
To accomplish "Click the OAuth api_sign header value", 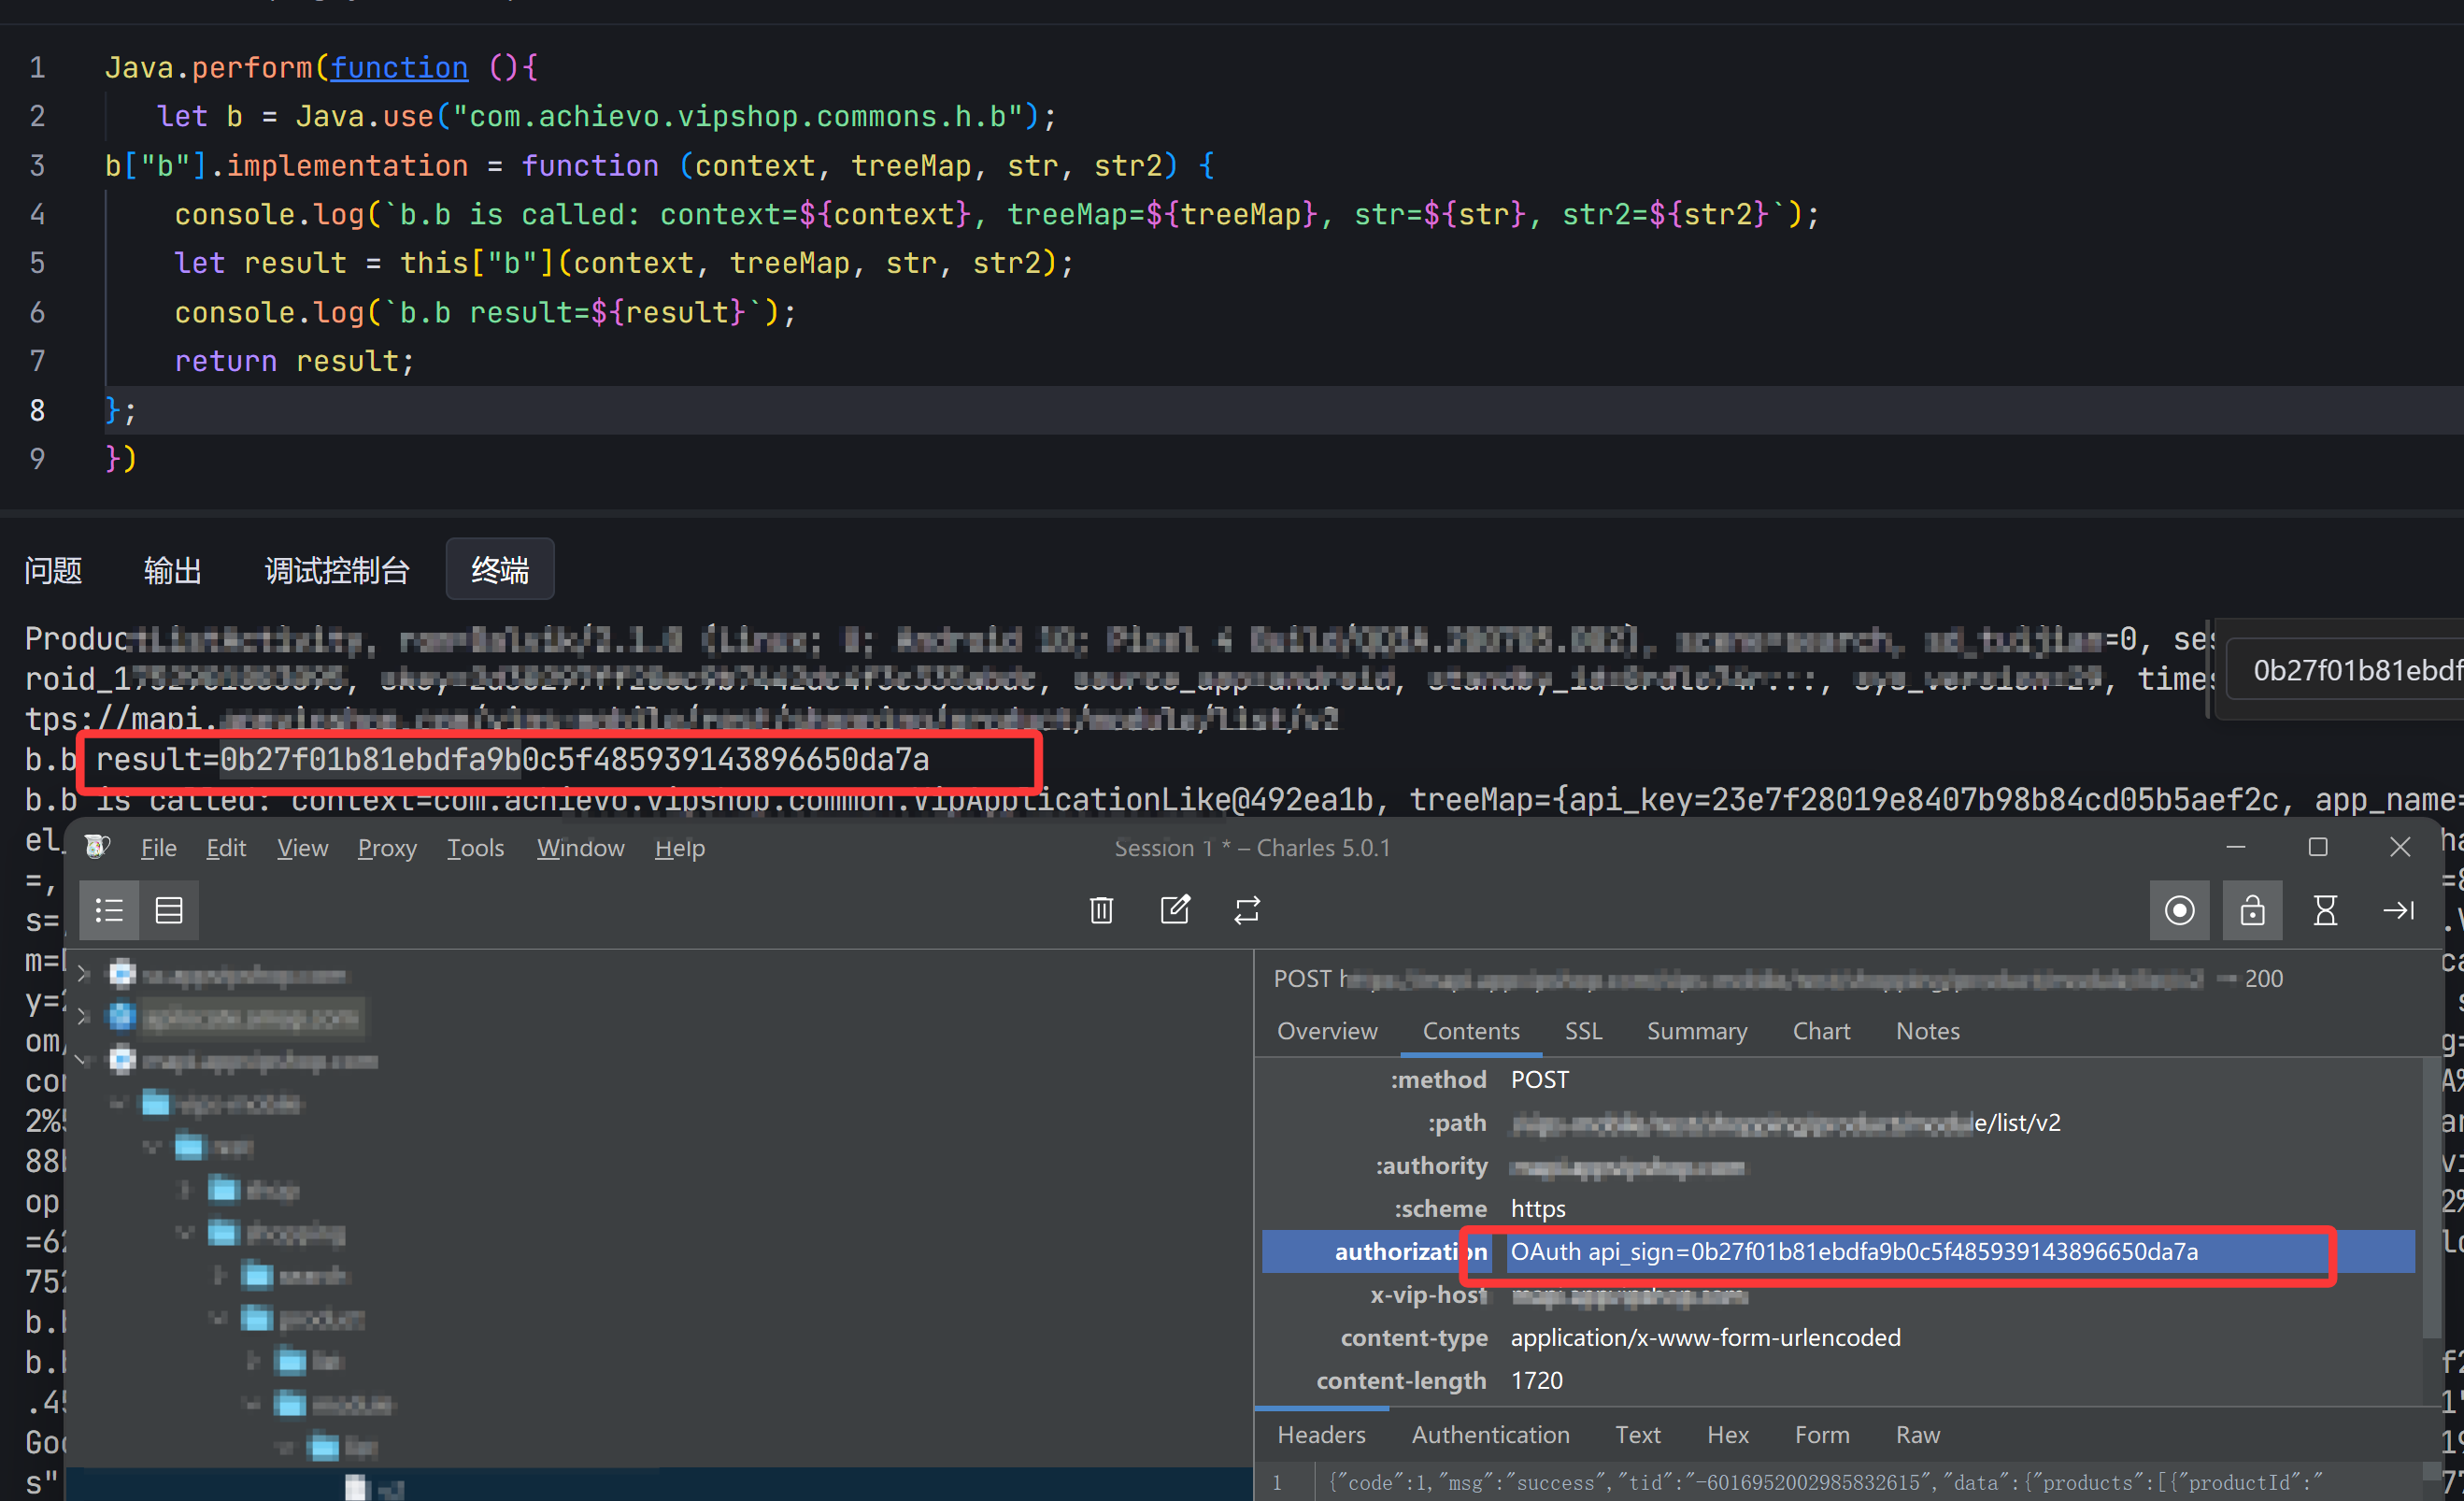I will coord(1854,1251).
